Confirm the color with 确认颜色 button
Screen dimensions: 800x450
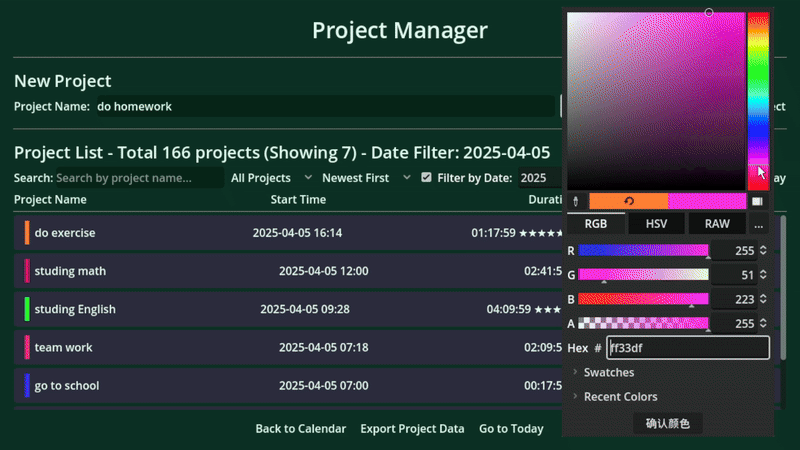[667, 424]
